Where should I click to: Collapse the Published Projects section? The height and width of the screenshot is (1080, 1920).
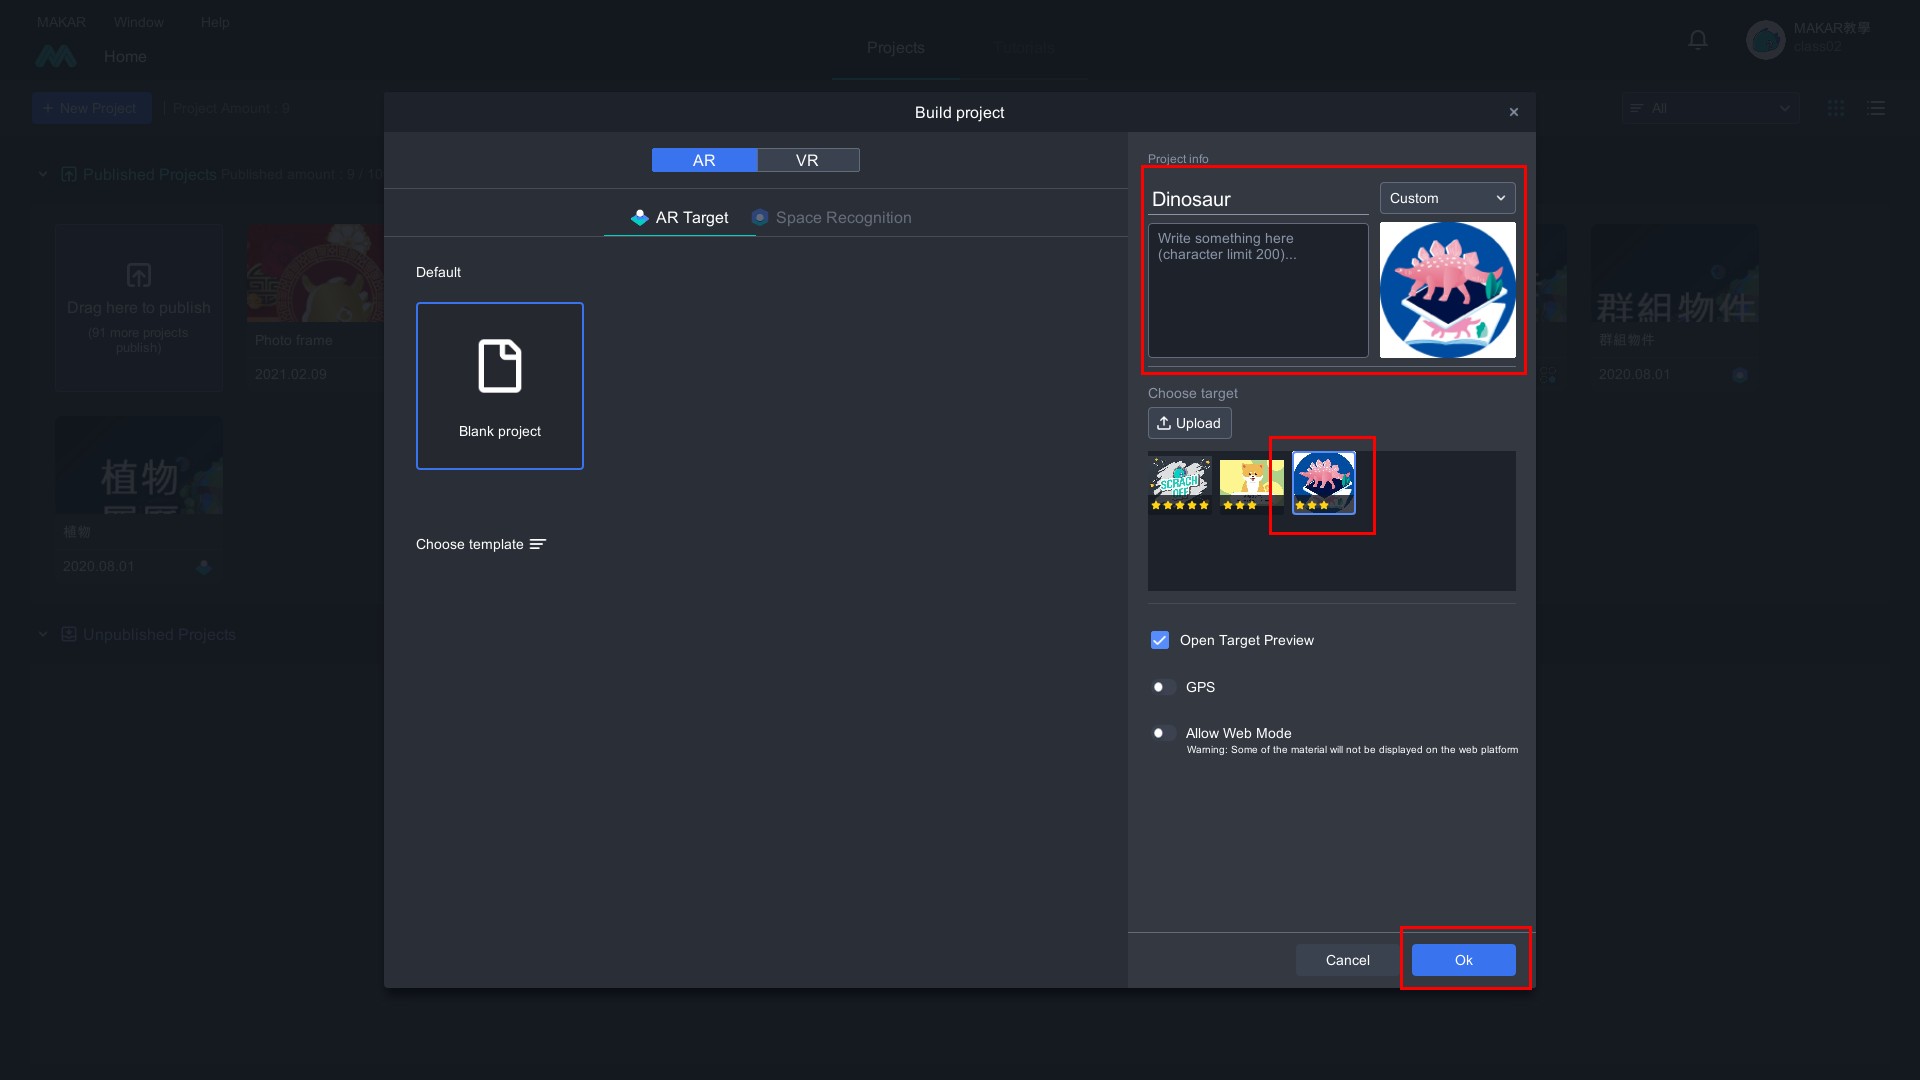point(43,174)
